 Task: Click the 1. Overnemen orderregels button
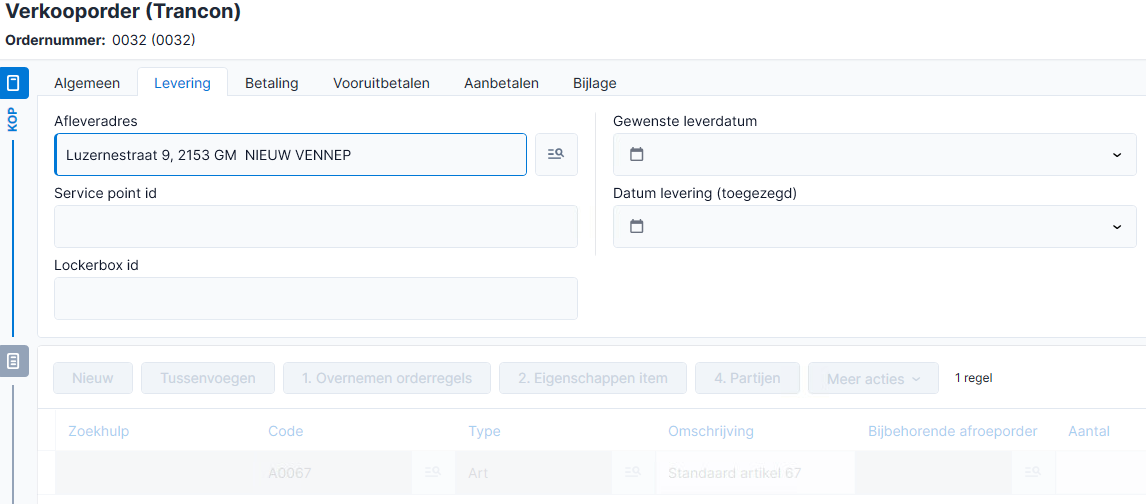[x=387, y=378]
